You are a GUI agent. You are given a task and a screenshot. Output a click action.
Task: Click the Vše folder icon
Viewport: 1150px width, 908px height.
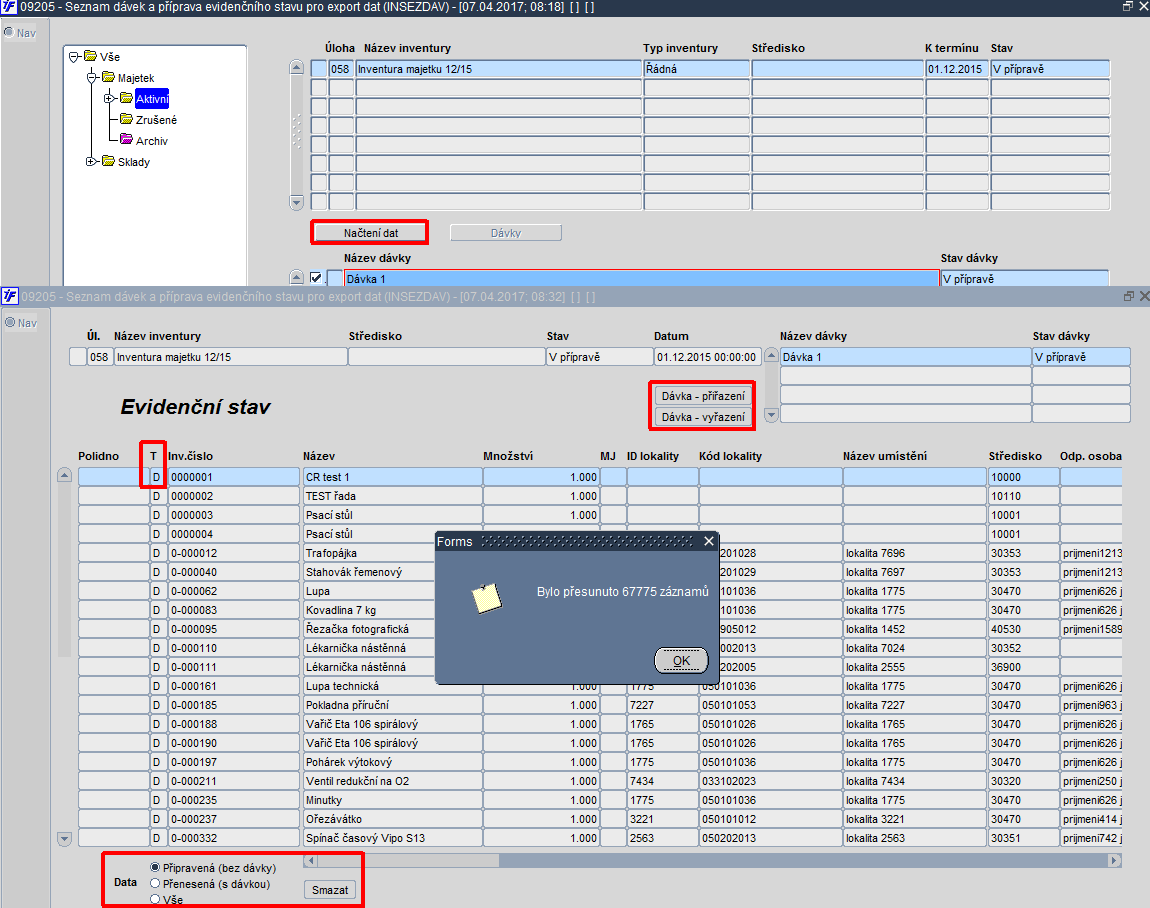[x=90, y=56]
